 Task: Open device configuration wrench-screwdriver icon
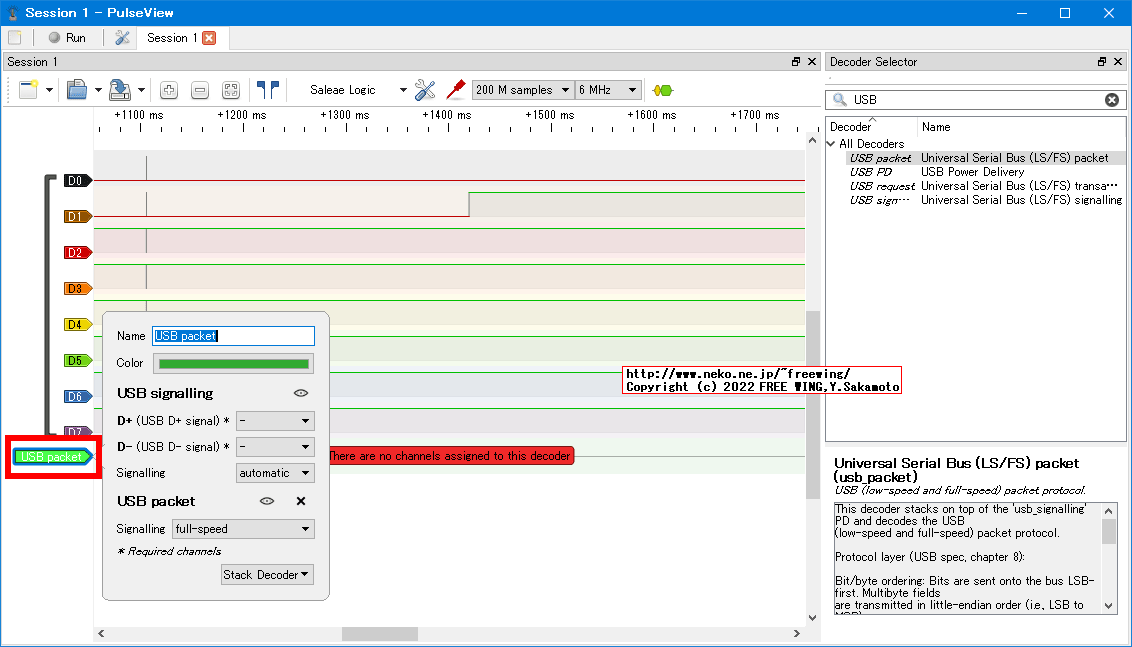425,90
